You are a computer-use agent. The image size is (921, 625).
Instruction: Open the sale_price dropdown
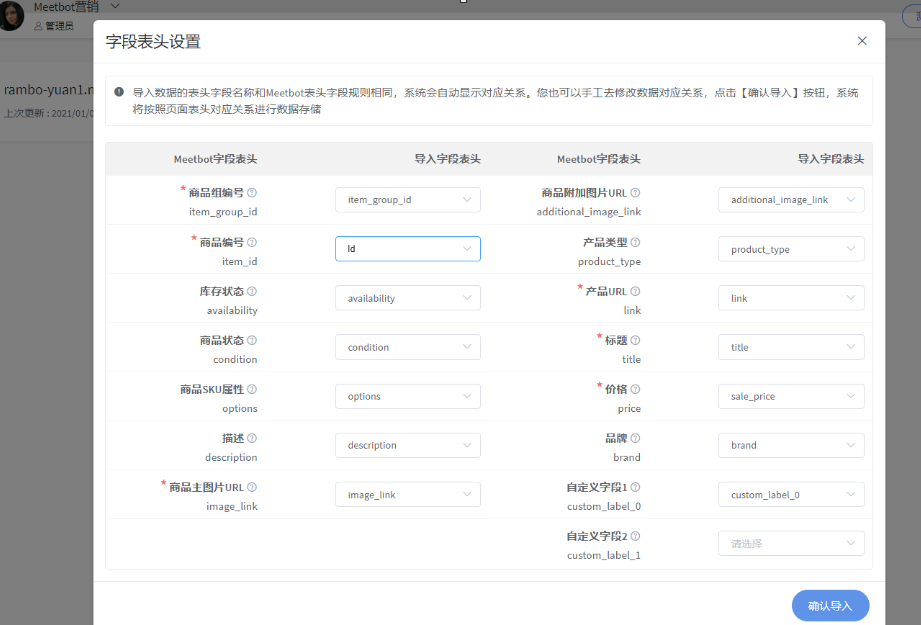point(791,396)
